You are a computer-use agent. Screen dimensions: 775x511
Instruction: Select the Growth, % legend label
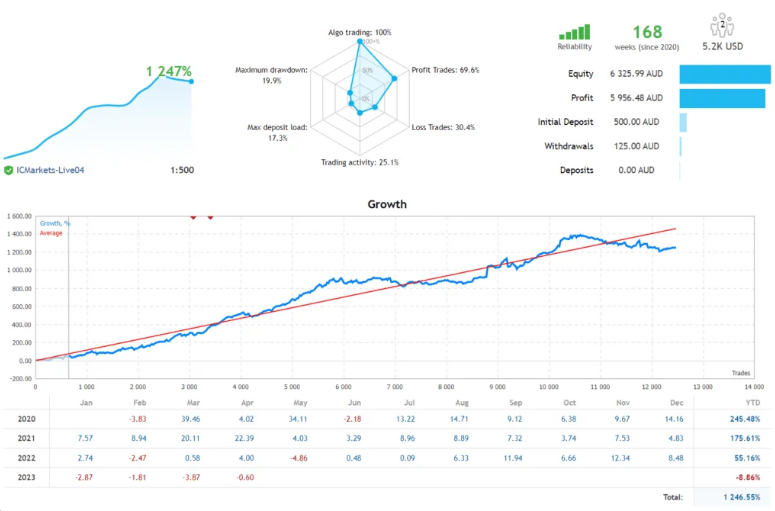point(55,223)
